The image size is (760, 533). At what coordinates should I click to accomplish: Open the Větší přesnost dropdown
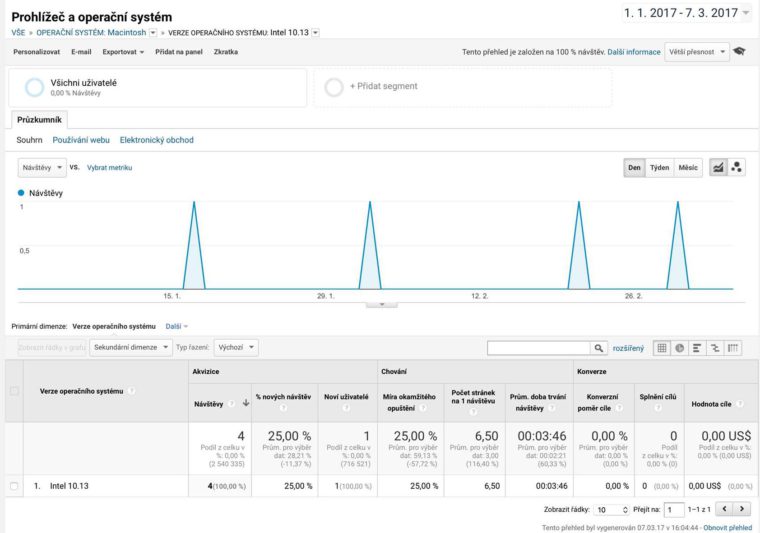click(x=697, y=52)
